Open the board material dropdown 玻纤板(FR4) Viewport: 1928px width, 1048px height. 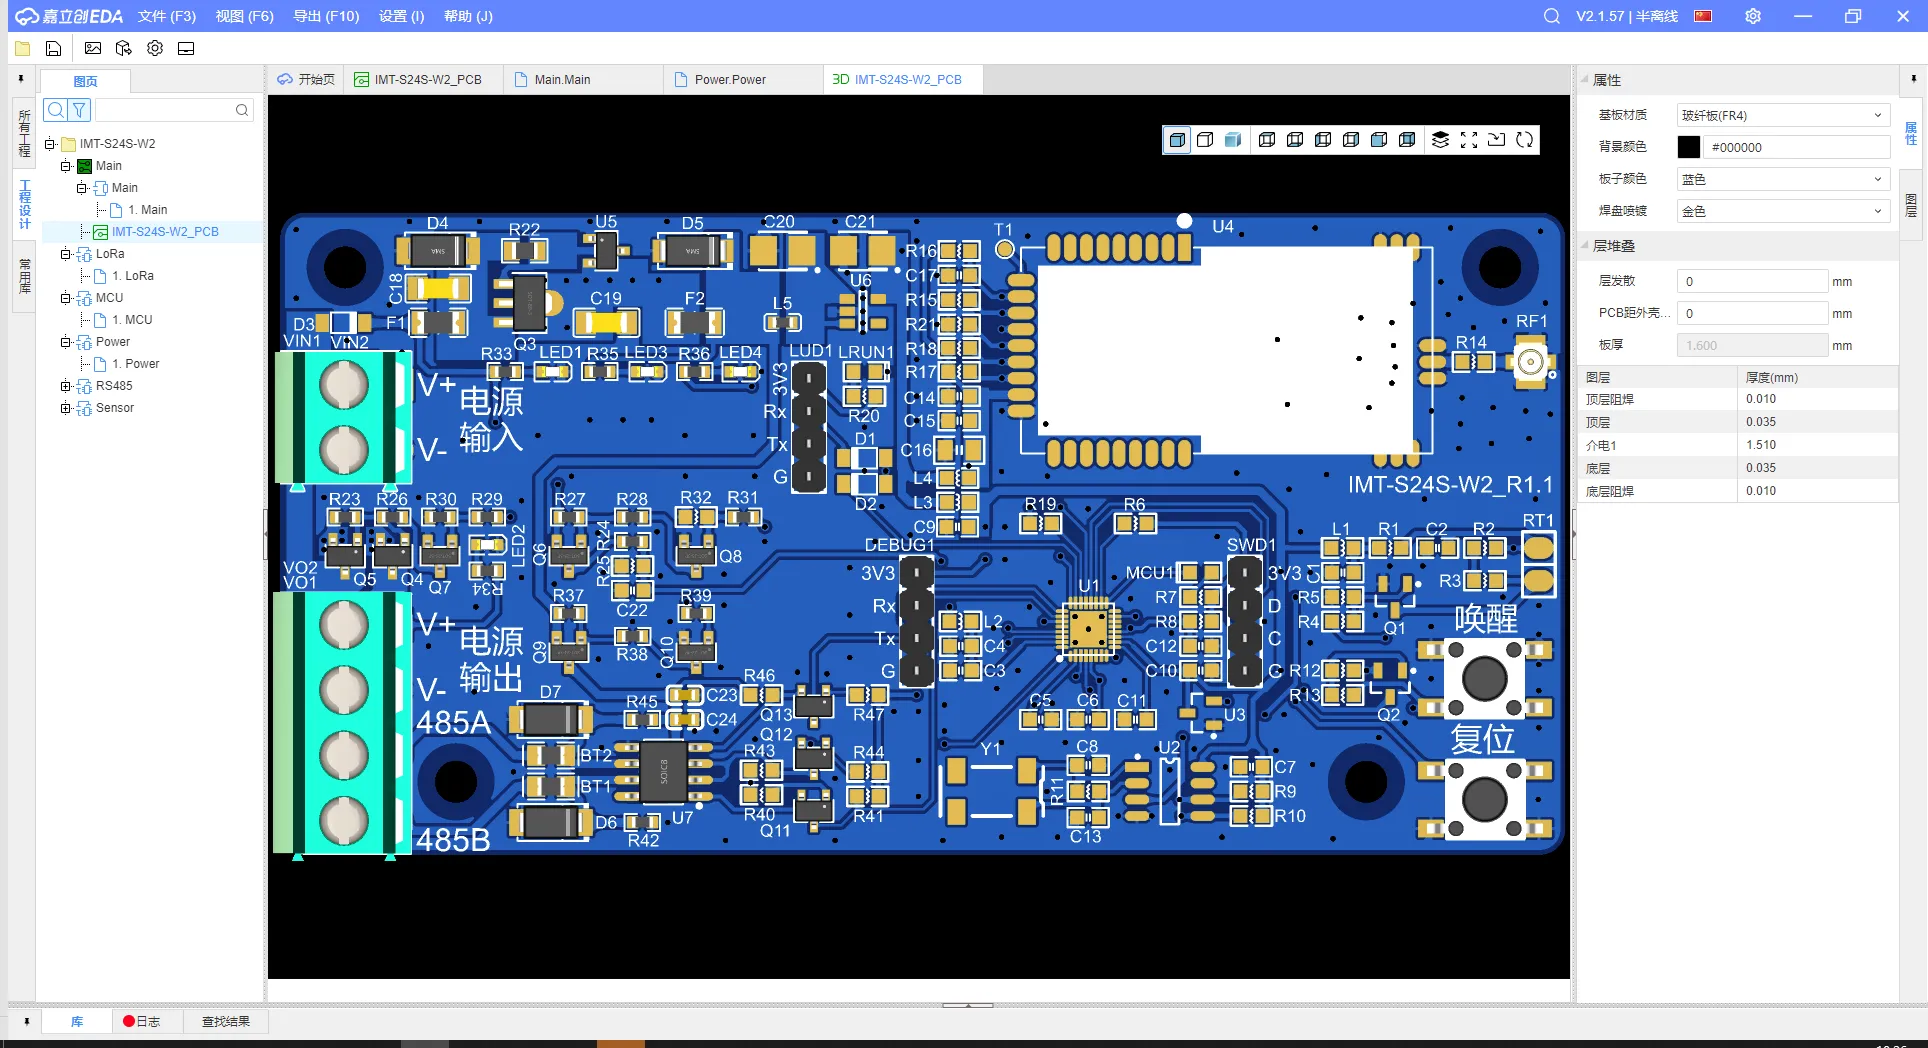[1782, 115]
